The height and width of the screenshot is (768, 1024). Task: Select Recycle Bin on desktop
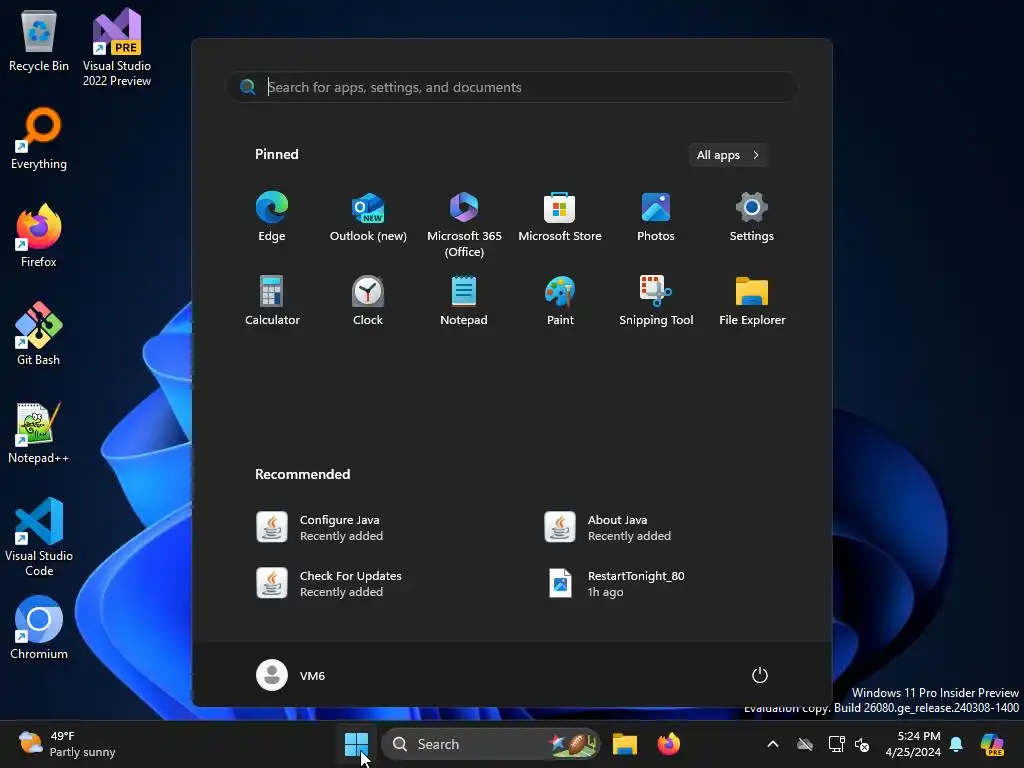[39, 41]
